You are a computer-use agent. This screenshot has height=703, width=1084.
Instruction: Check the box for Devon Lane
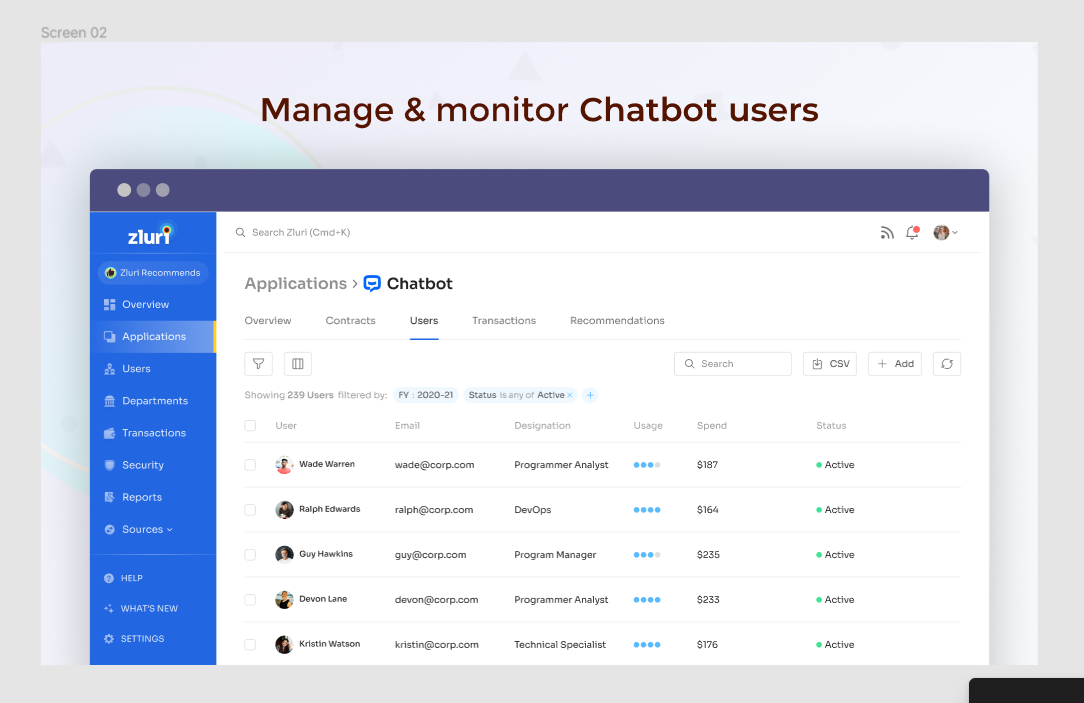point(250,600)
